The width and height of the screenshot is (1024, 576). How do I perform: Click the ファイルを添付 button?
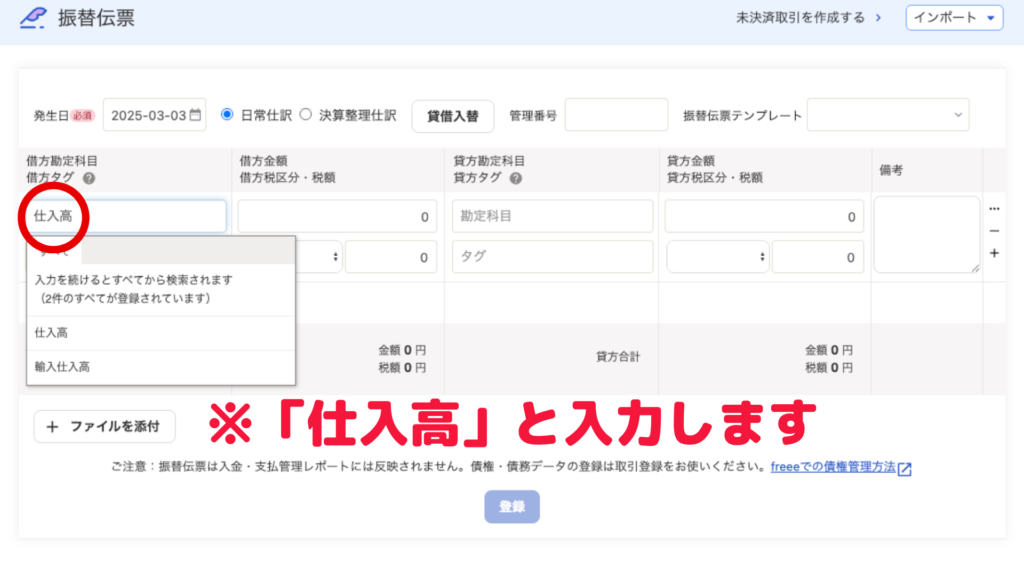[x=105, y=426]
